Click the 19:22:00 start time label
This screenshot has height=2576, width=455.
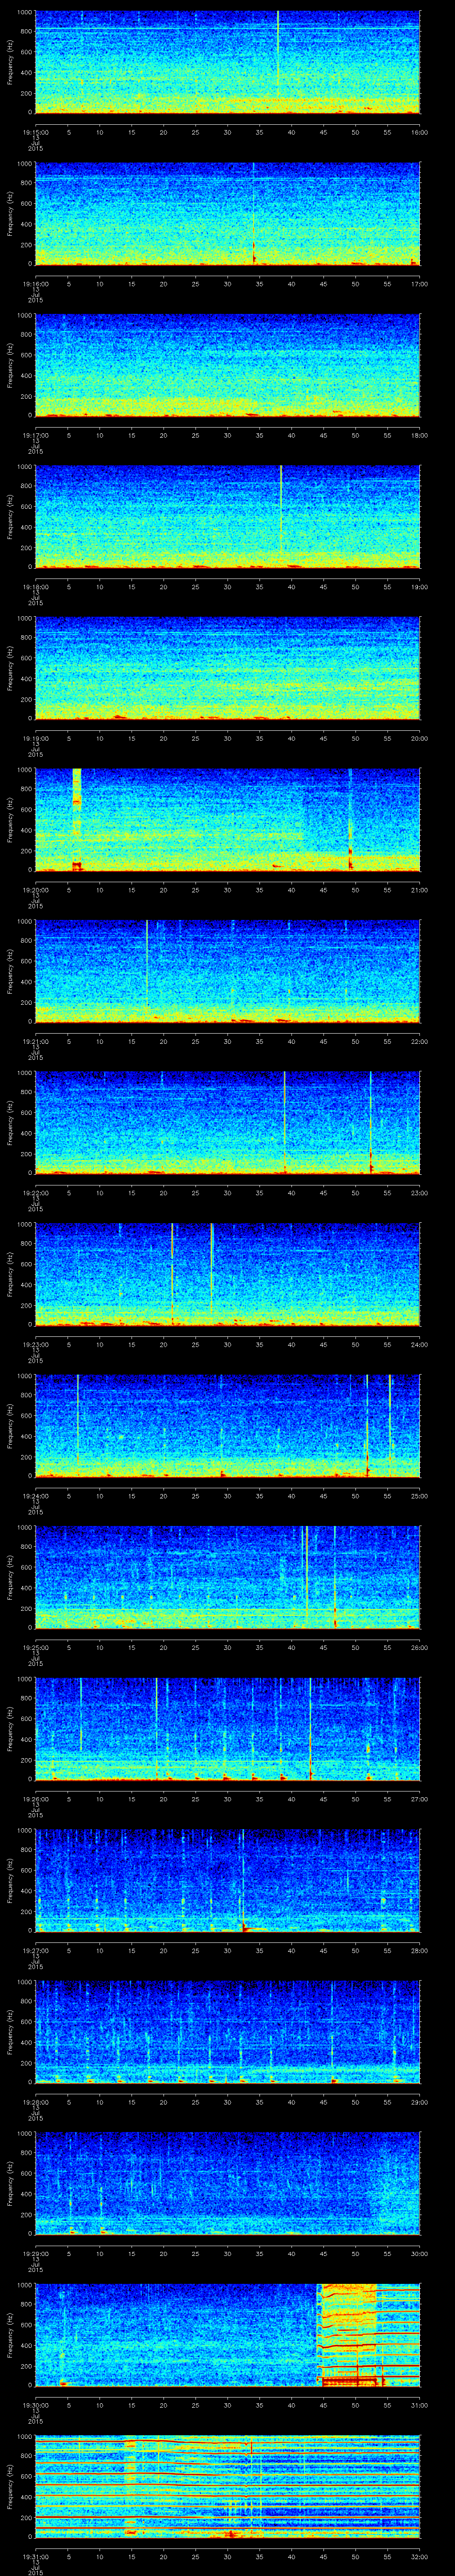click(36, 1193)
